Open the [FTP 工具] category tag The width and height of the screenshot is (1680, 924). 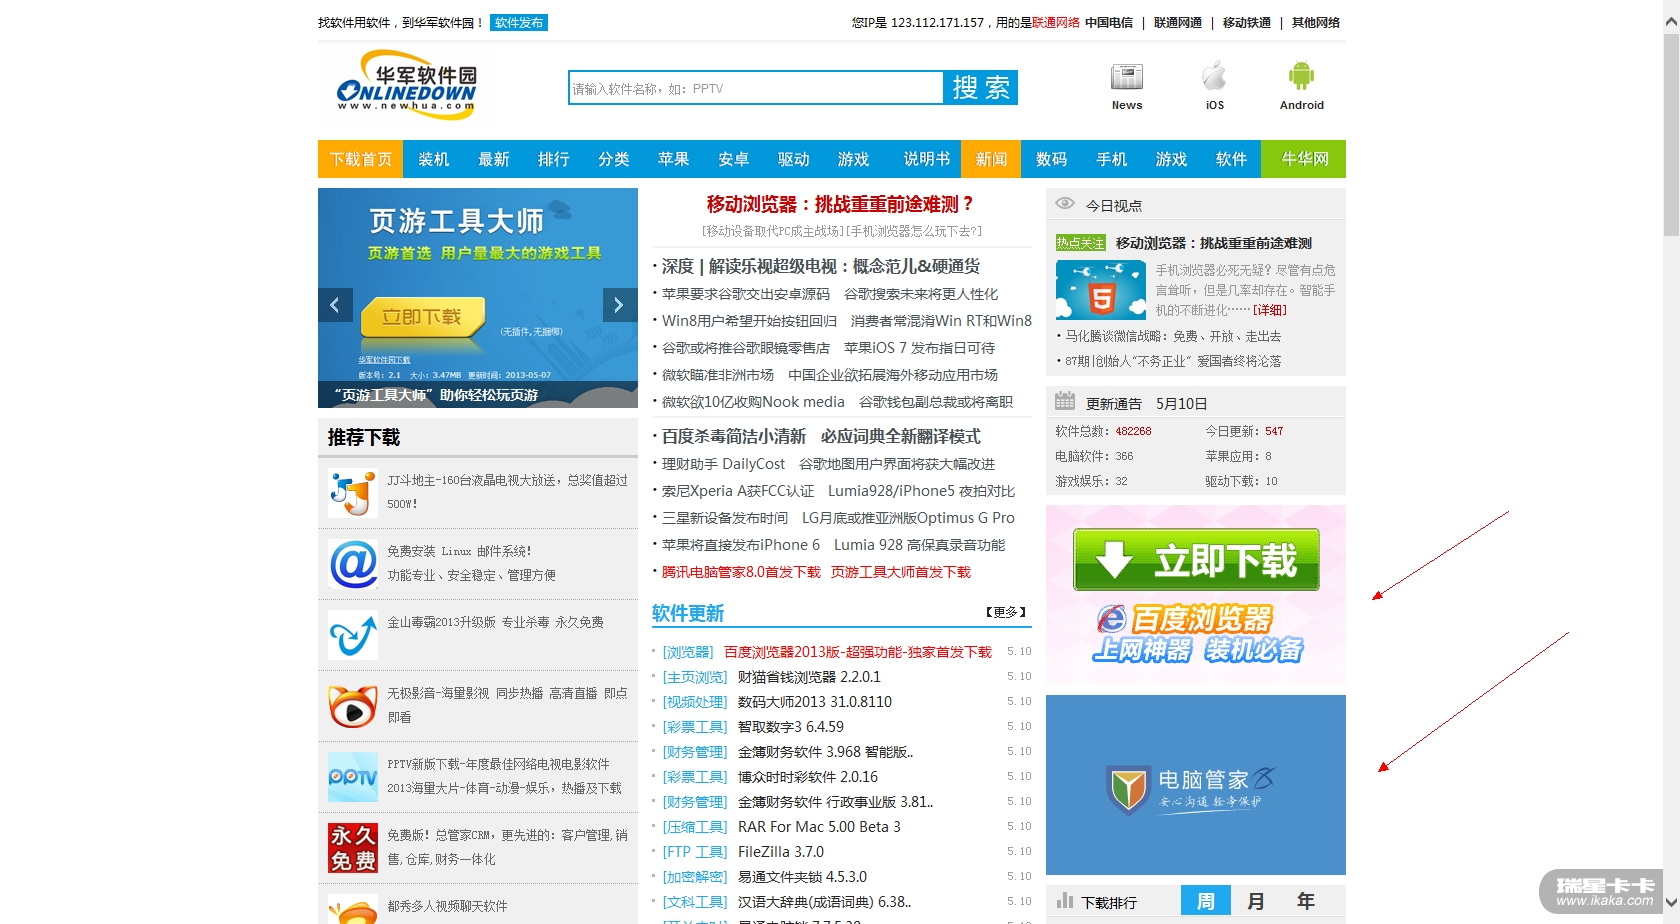coord(695,852)
